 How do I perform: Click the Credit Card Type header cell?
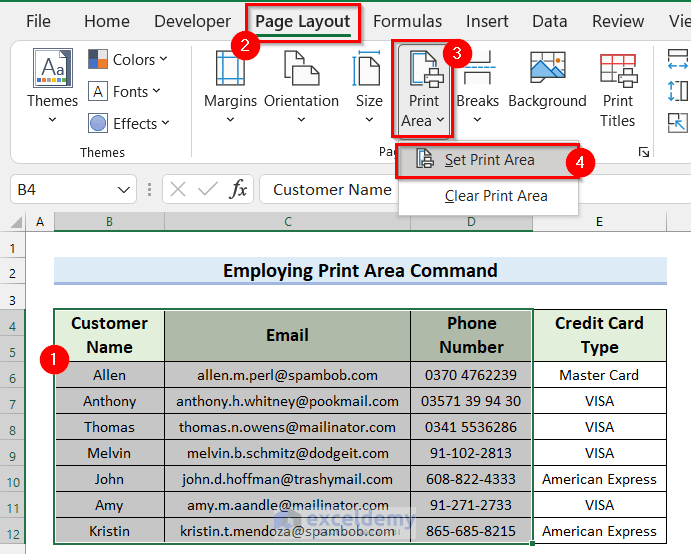599,335
